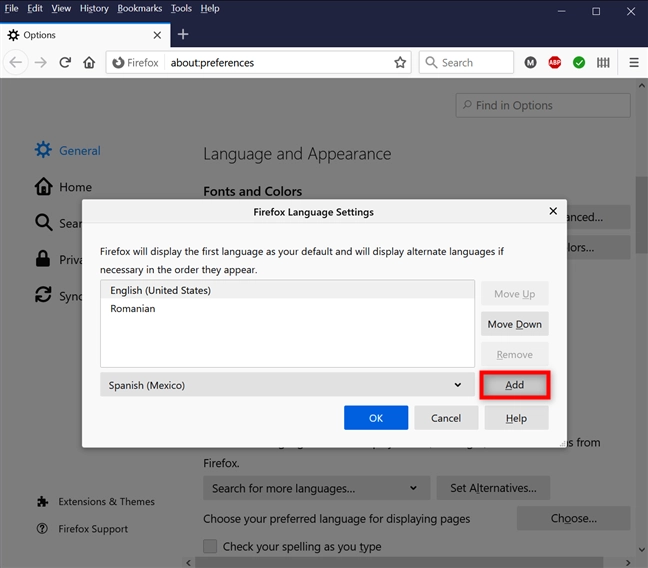Screen dimensions: 648x568
Task: Click the Move Down button
Action: tap(515, 324)
